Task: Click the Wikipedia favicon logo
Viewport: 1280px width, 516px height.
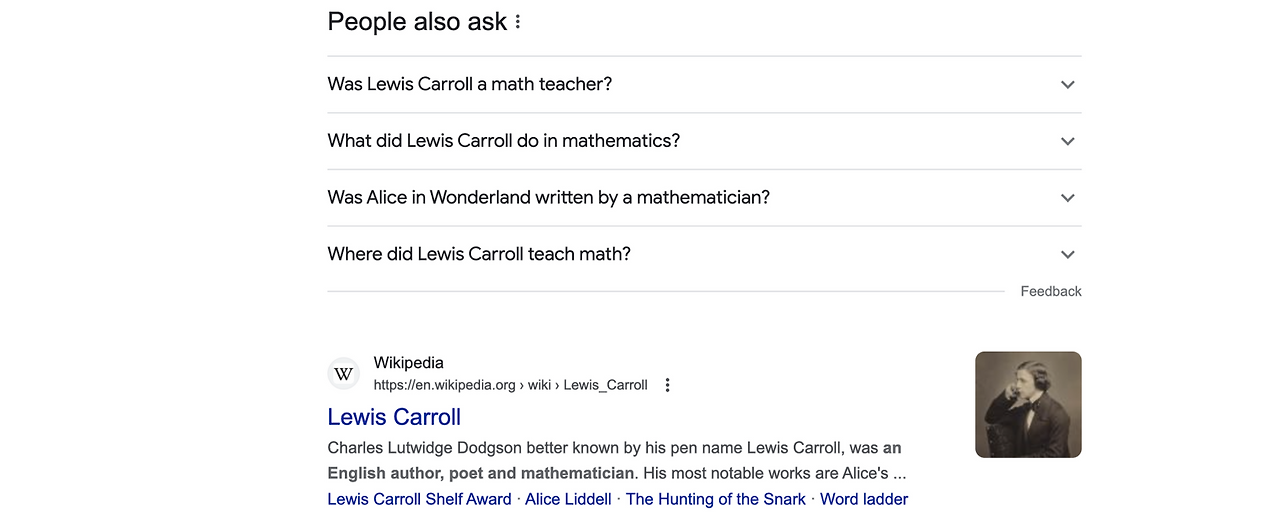Action: point(344,374)
